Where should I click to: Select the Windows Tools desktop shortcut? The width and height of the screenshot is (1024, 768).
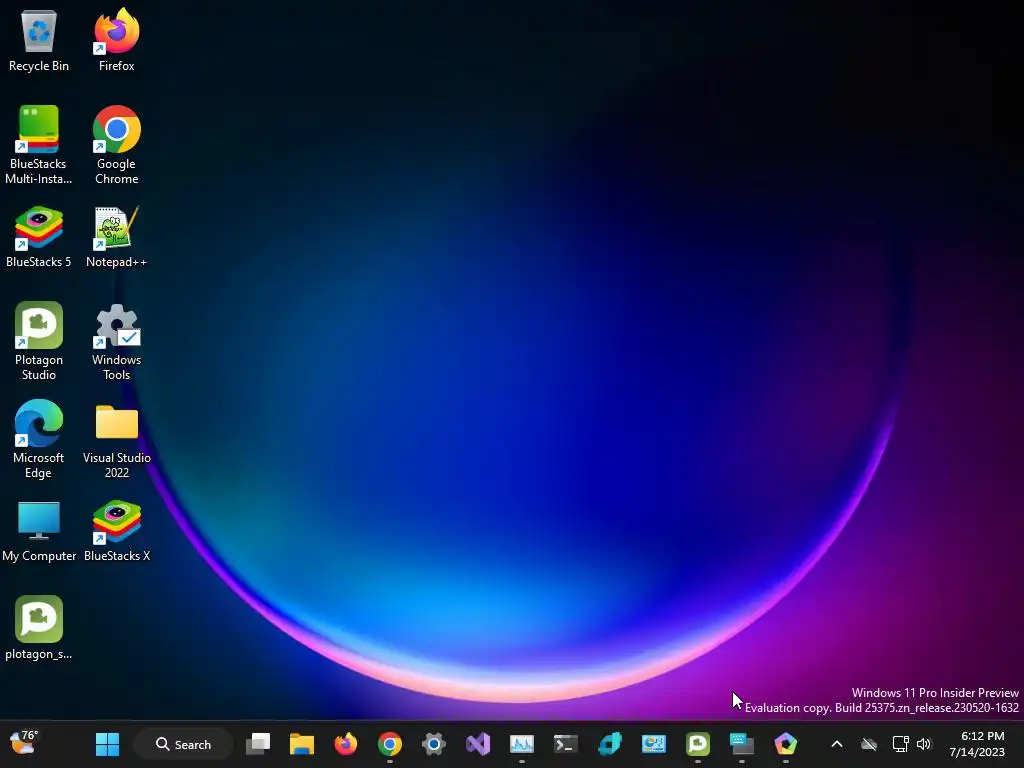point(116,341)
